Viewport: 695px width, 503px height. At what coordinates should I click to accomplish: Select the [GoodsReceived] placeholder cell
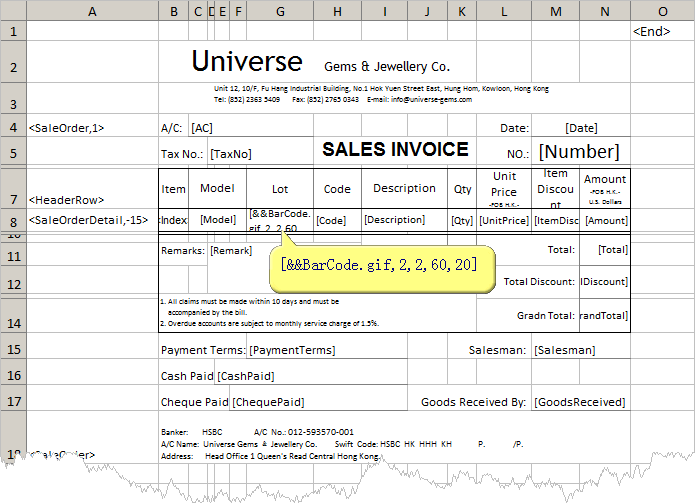pyautogui.click(x=579, y=402)
